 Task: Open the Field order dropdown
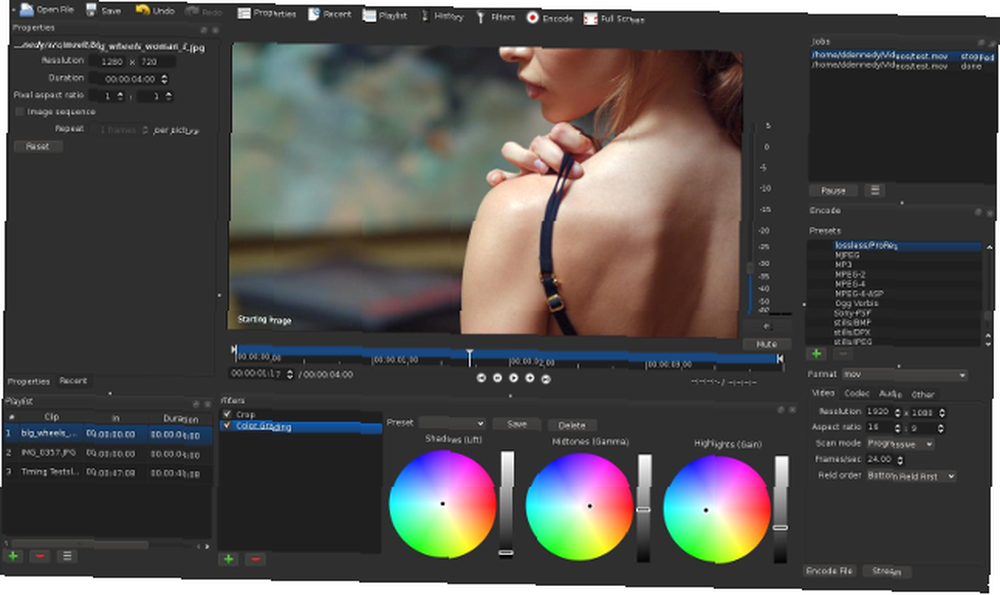[x=911, y=476]
